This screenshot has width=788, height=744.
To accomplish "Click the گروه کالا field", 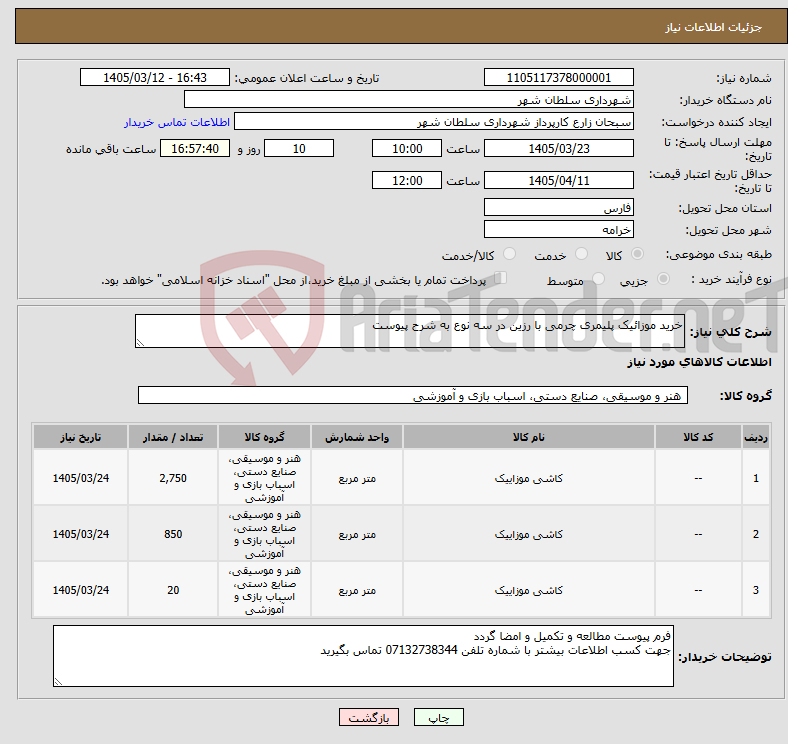I will [413, 395].
